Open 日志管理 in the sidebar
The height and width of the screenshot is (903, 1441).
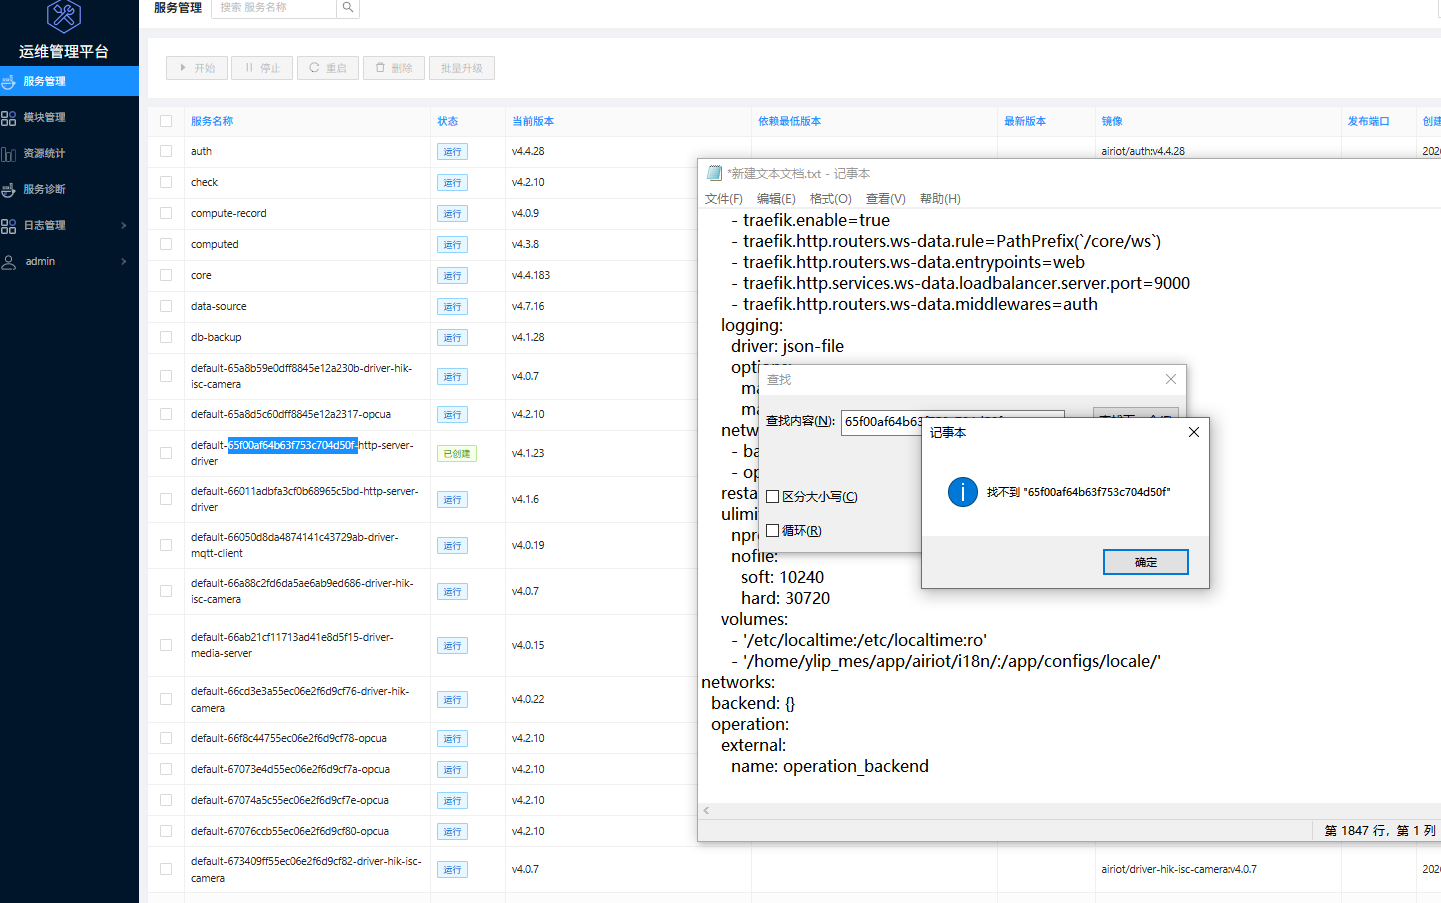pos(69,225)
